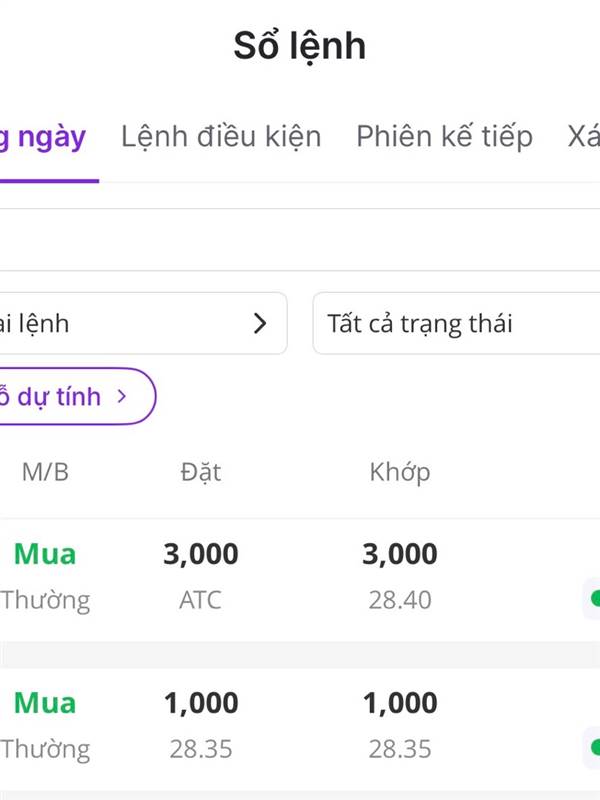Screen dimensions: 600x800
Task: Tap the "Thường" label on the first order
Action: click(45, 600)
